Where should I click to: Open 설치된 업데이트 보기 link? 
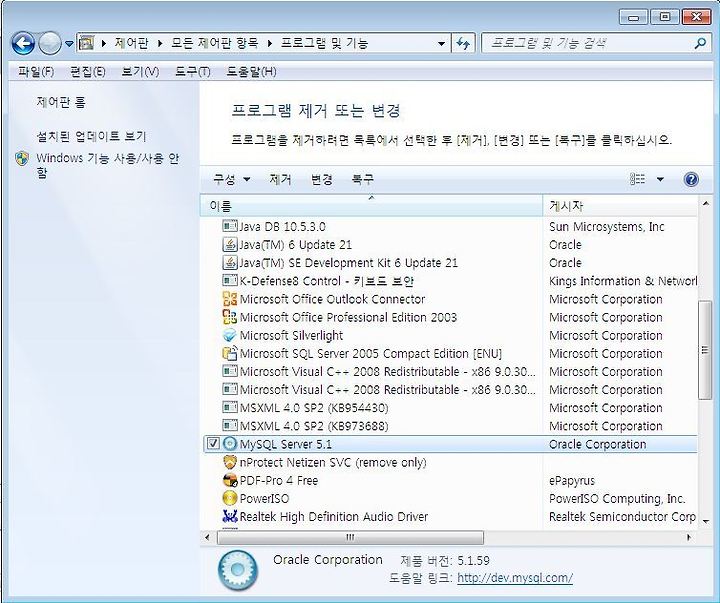point(91,136)
